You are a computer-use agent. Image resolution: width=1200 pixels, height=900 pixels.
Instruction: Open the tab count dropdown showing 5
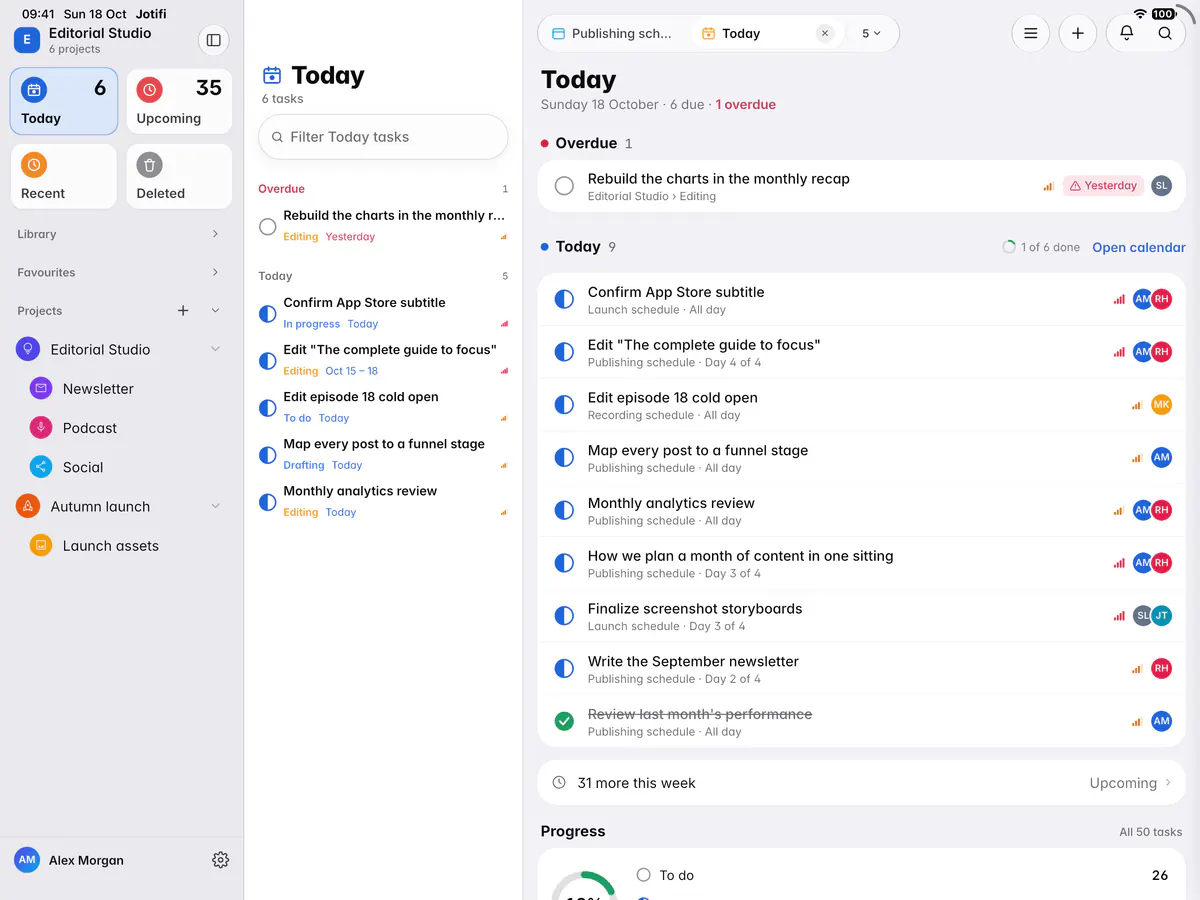871,33
